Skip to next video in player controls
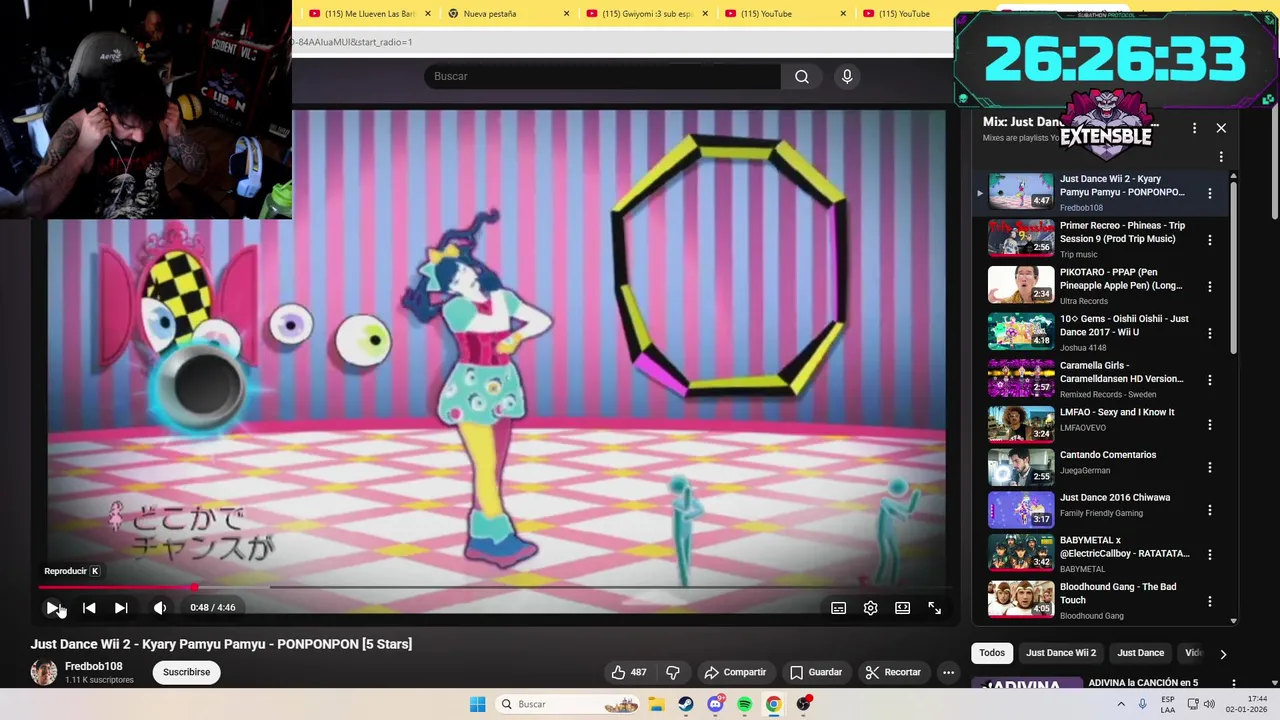Viewport: 1280px width, 720px height. tap(121, 607)
